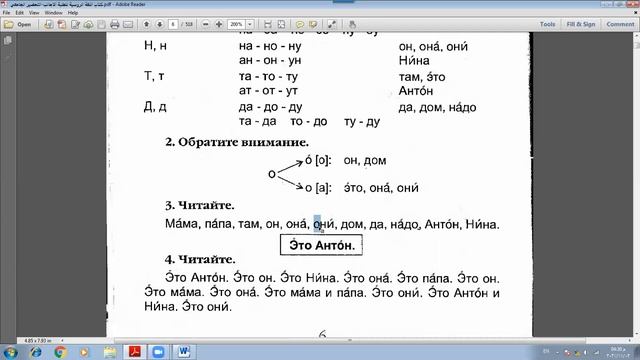640x360 pixels.
Task: Click the Edit/Sign document toolbar icon
Action: coord(75,24)
